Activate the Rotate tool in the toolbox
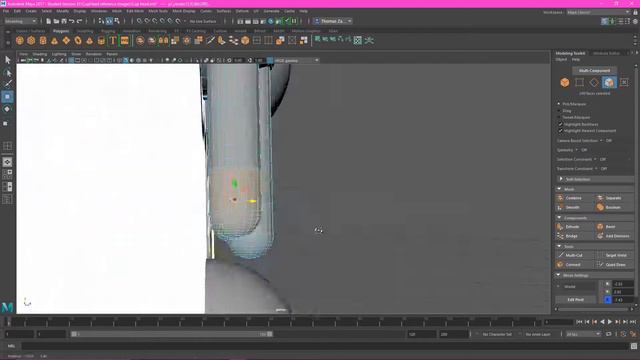Image resolution: width=640 pixels, height=360 pixels. click(x=7, y=109)
